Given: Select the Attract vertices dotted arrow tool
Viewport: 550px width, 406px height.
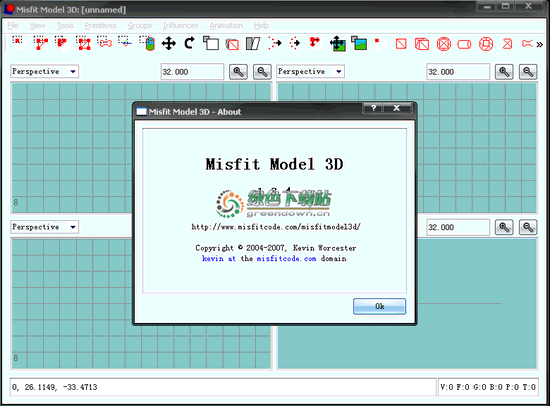Looking at the screenshot, I should tap(295, 43).
